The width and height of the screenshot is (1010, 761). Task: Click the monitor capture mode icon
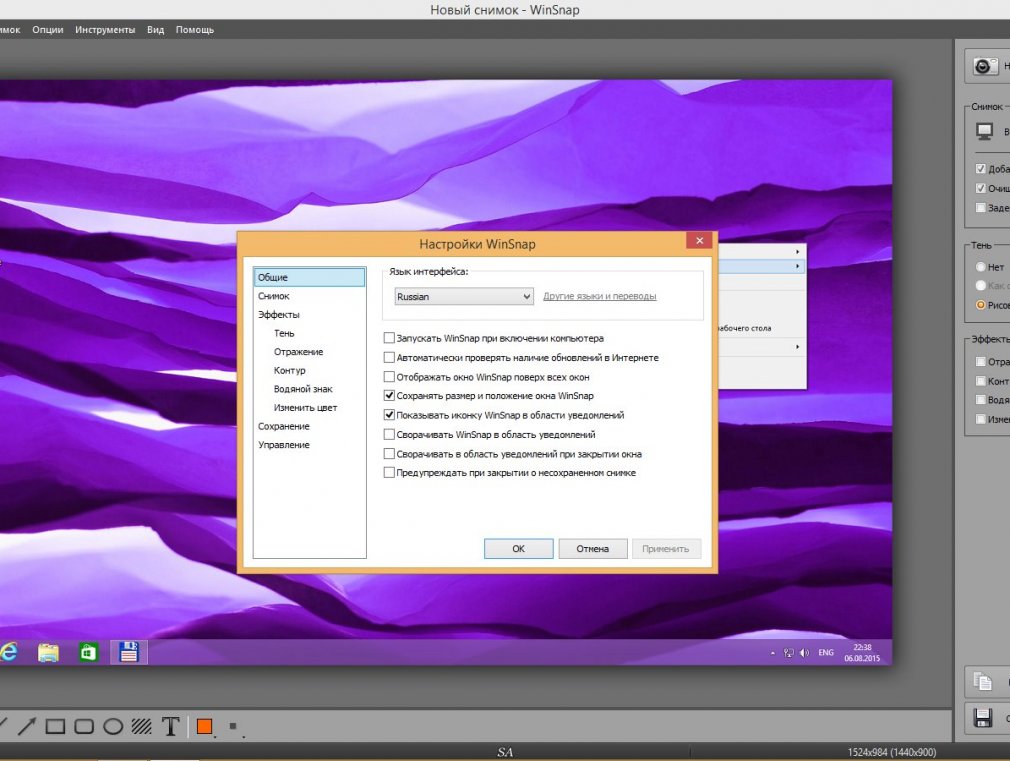984,131
